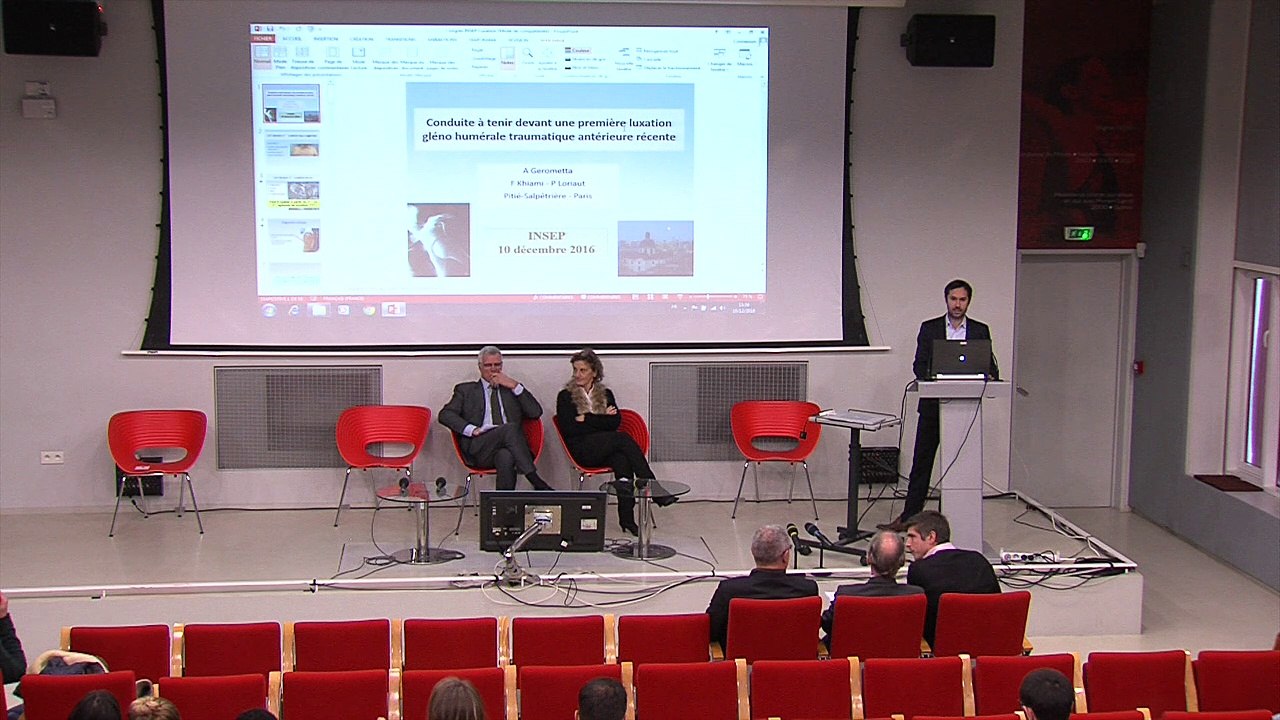Viewport: 1280px width, 720px height.
Task: Select Nuances de gris mode
Action: click(x=586, y=59)
